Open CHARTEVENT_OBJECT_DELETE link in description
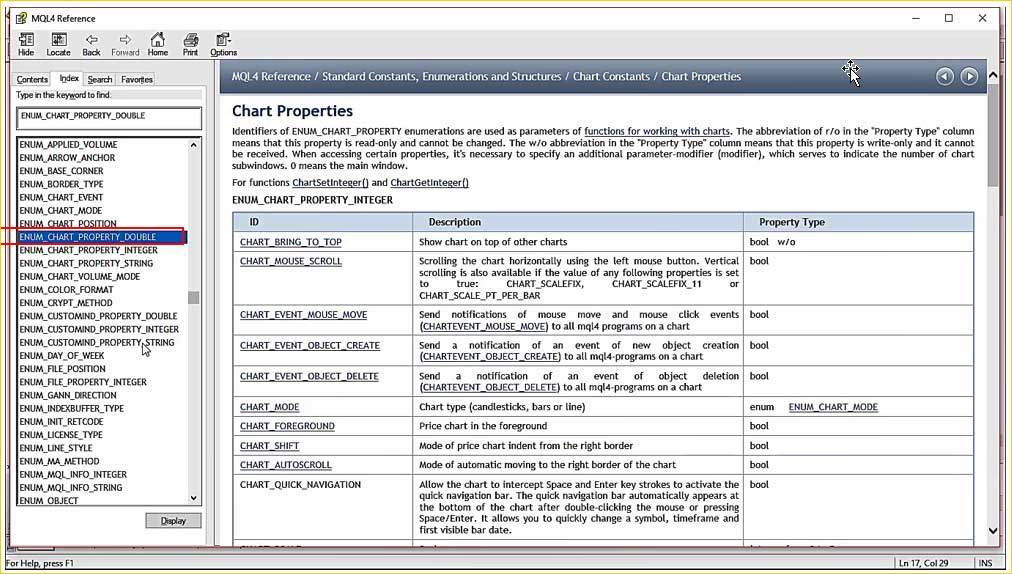This screenshot has height=574, width=1012. [x=490, y=387]
